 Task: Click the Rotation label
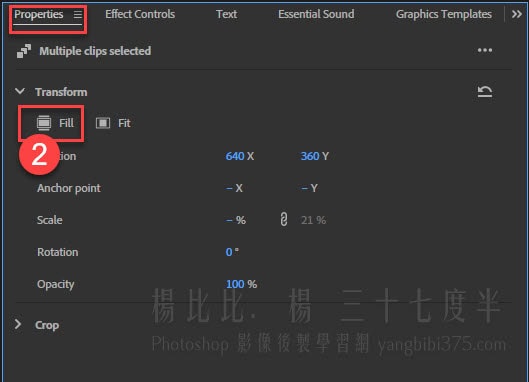coord(58,252)
